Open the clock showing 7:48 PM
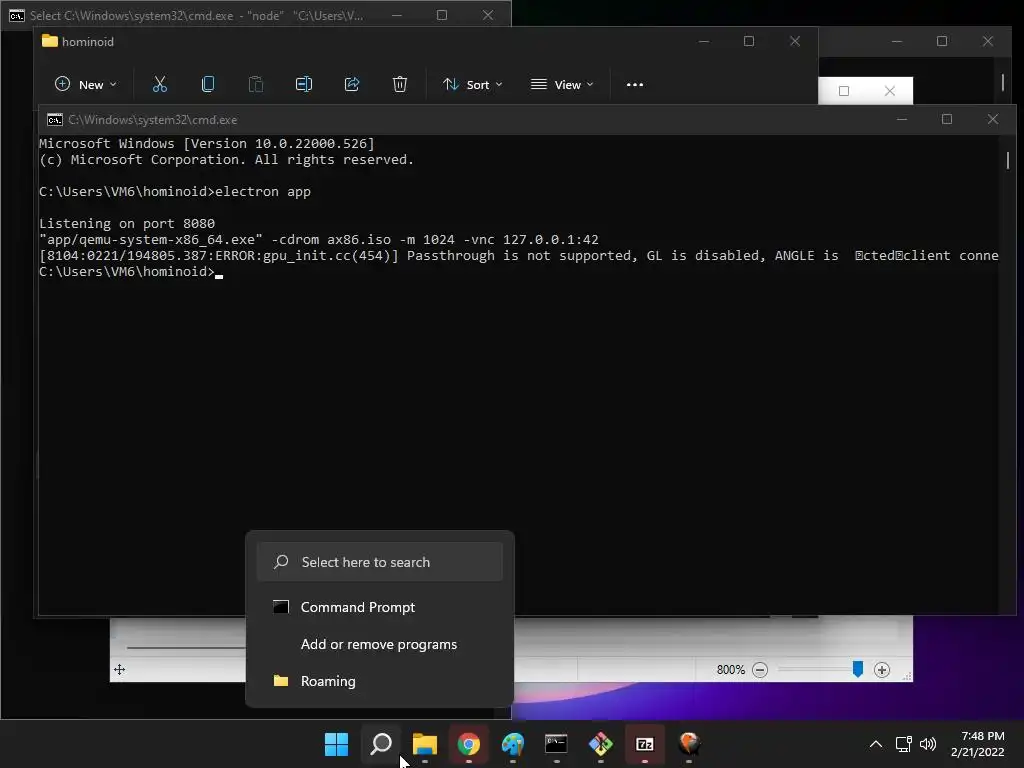The image size is (1024, 768). [978, 744]
